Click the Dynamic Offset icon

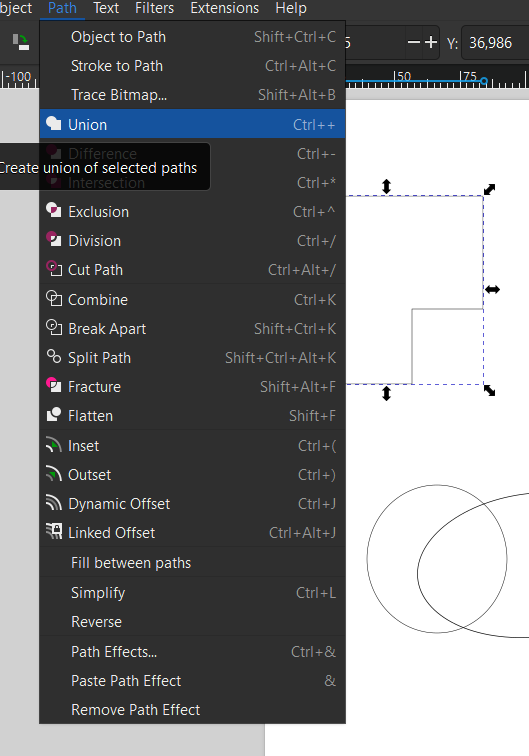tap(54, 503)
